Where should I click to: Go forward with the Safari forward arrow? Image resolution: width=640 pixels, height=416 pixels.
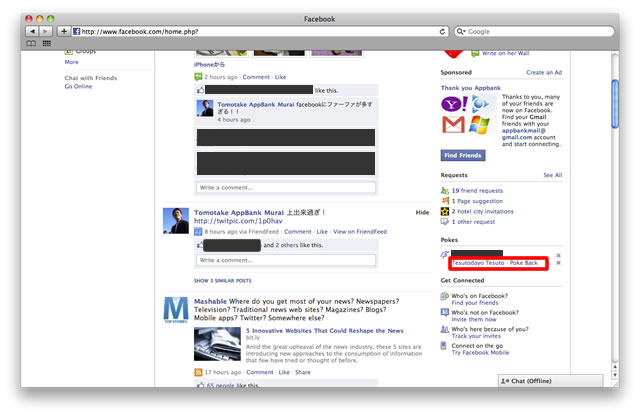click(46, 31)
